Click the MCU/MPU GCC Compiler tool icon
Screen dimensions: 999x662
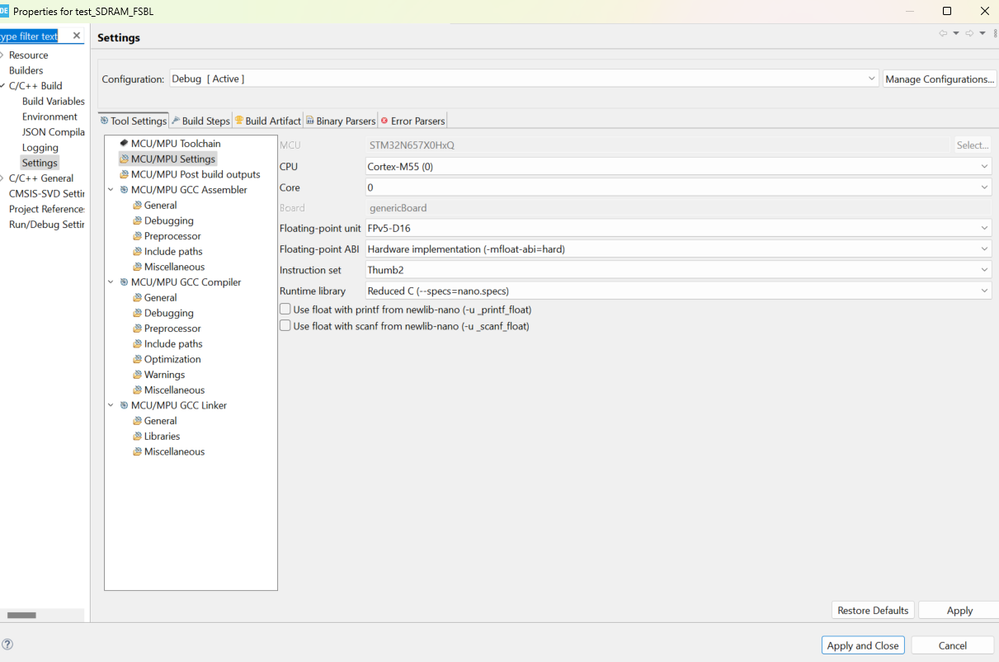124,282
